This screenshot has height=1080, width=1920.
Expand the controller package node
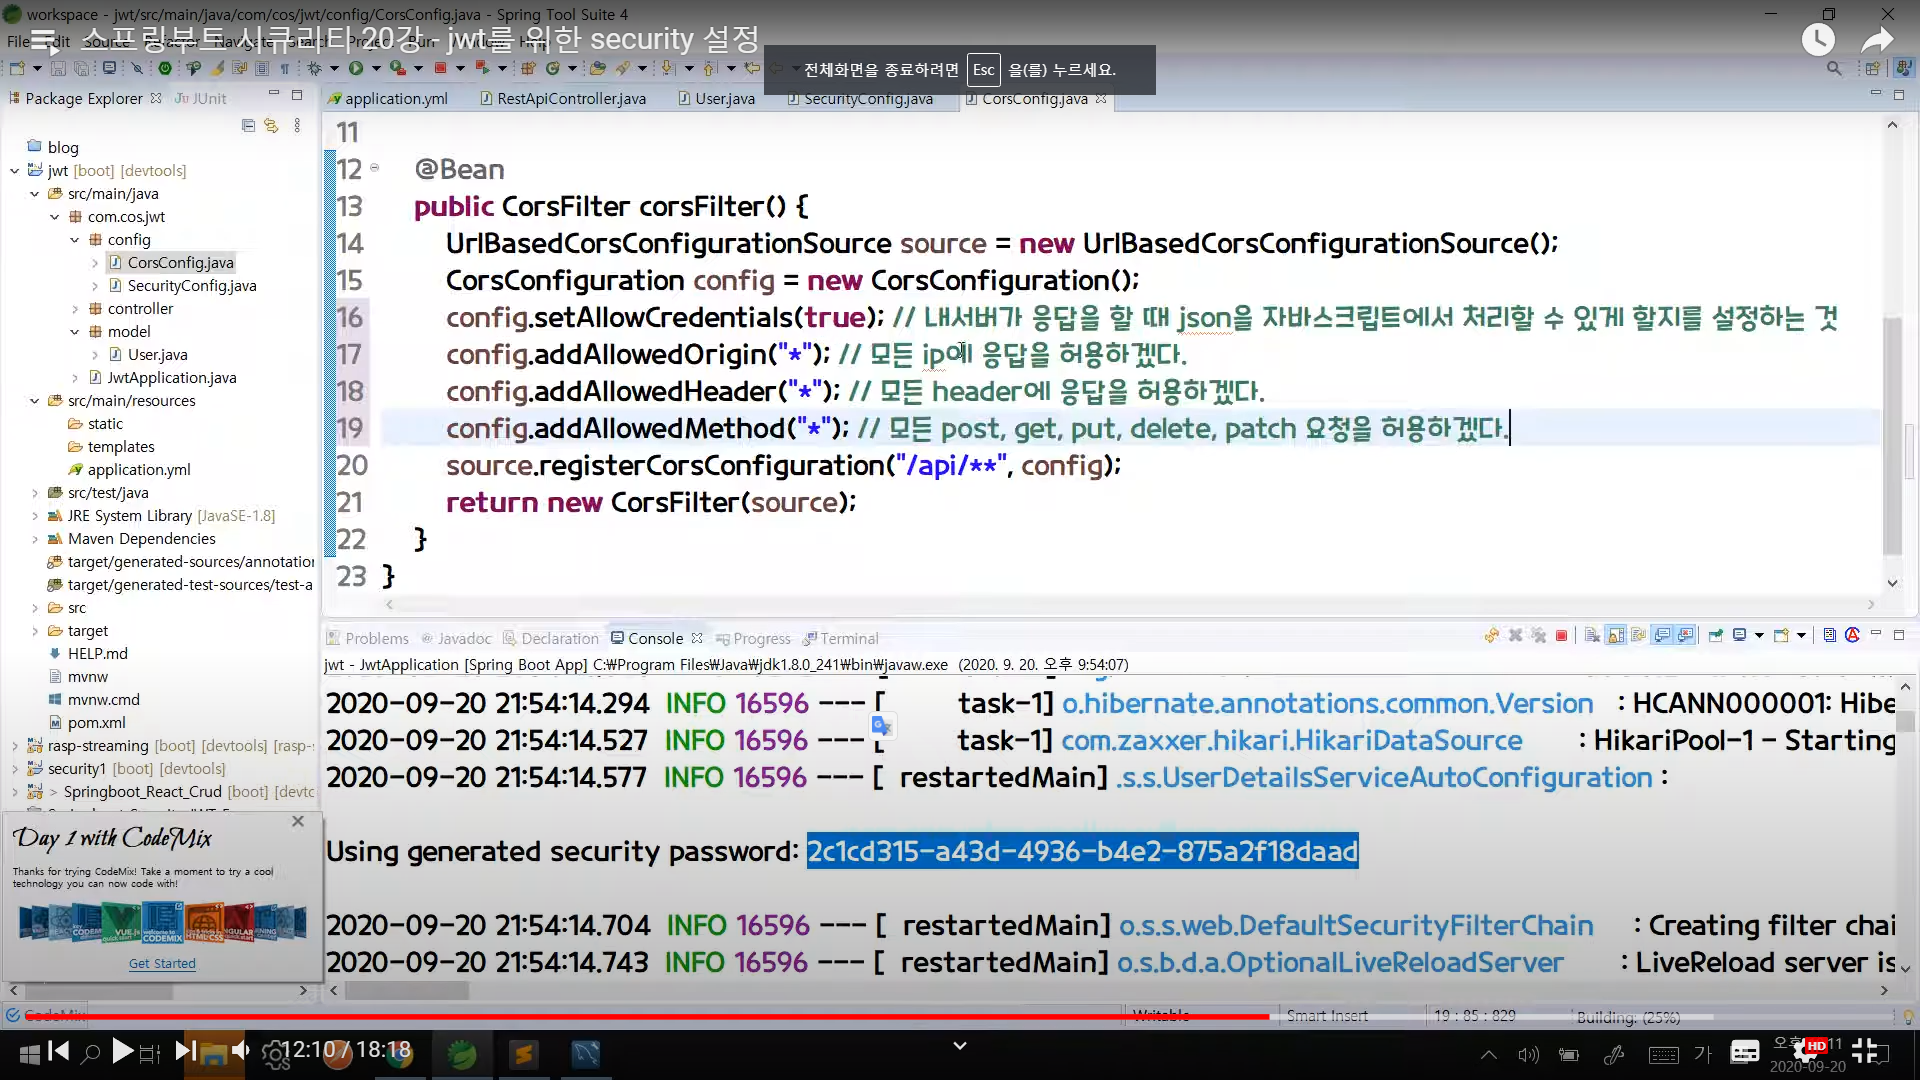pyautogui.click(x=75, y=309)
